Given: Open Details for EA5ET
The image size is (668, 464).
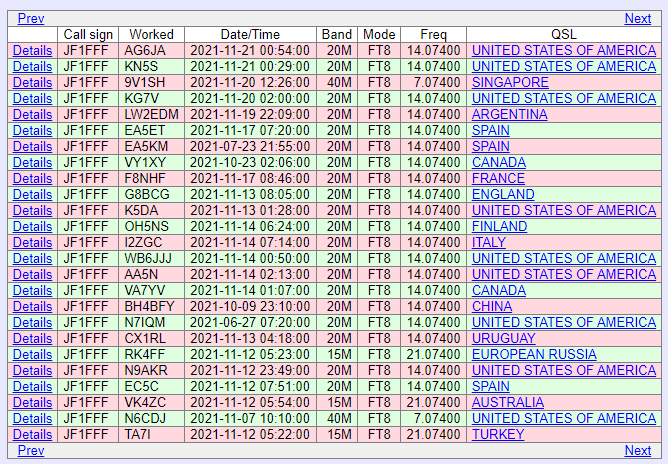Looking at the screenshot, I should pyautogui.click(x=32, y=130).
